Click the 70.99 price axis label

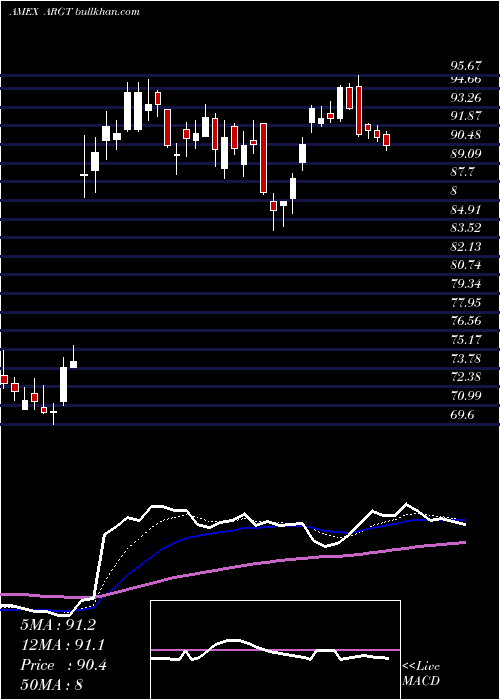[x=466, y=396]
